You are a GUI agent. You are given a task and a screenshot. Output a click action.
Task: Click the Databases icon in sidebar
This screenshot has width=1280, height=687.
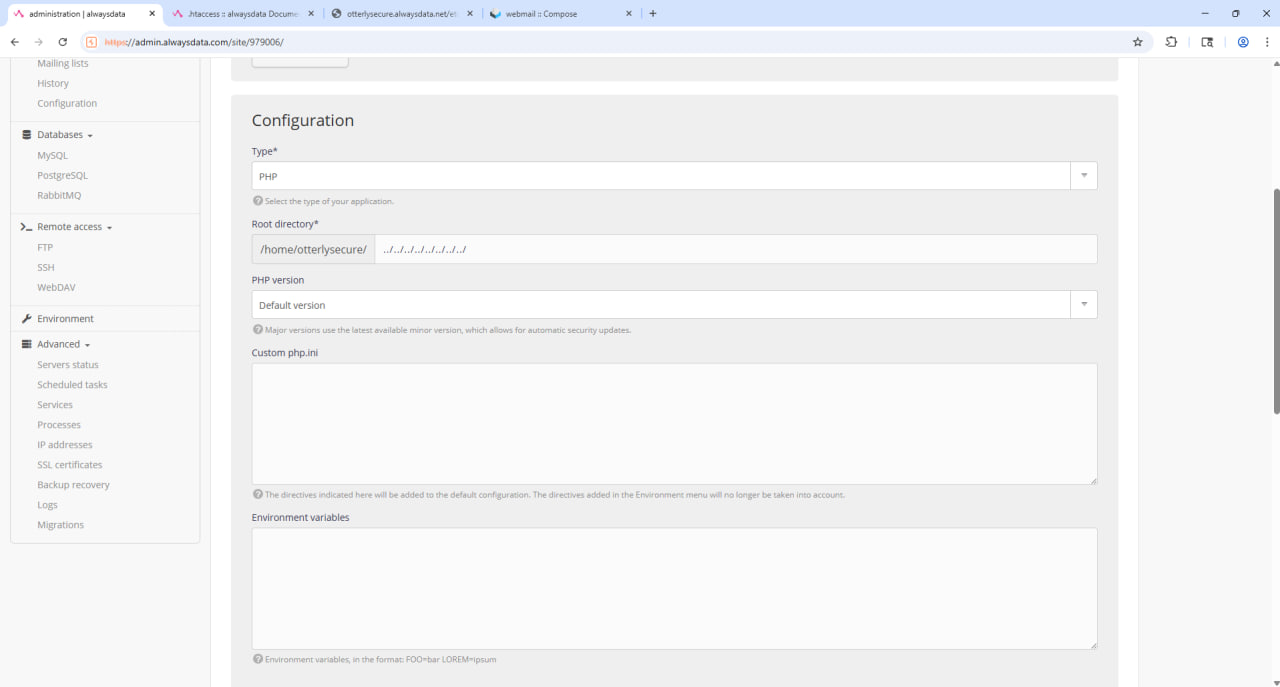click(27, 135)
